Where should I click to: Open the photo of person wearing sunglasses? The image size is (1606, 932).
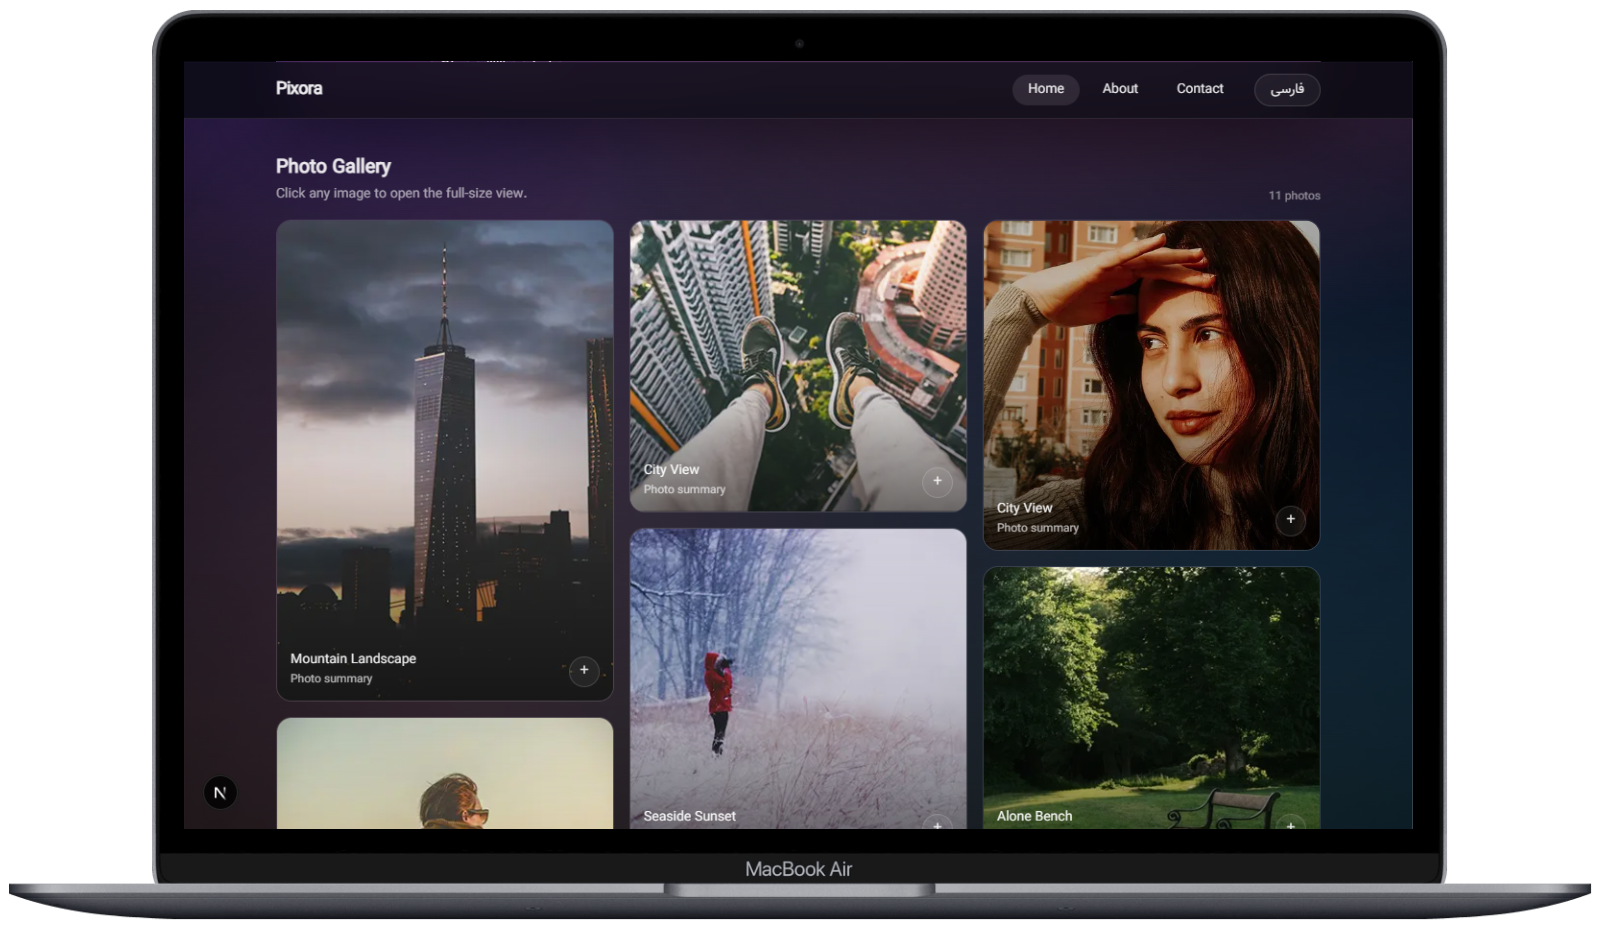tap(445, 773)
